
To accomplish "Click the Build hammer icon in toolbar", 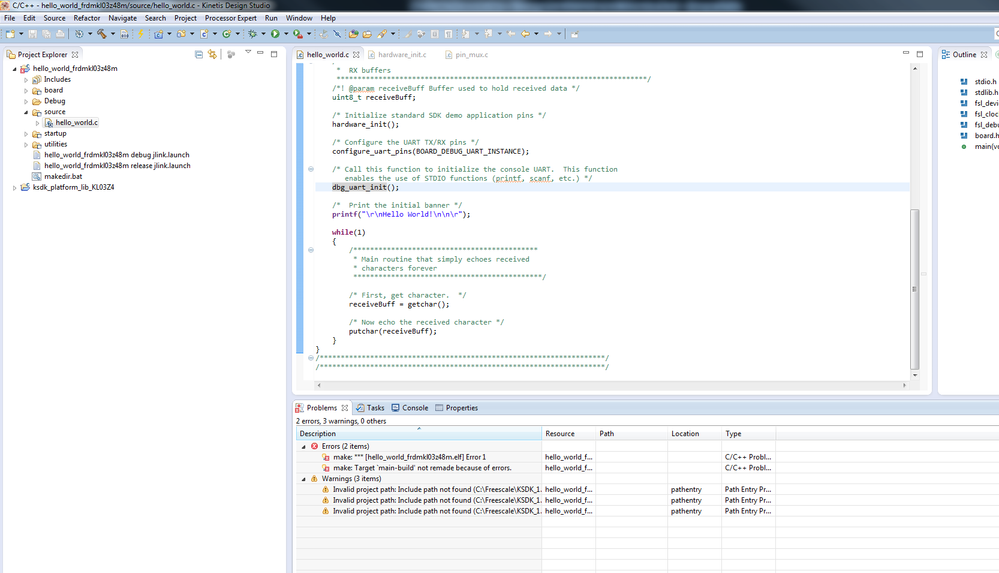I will click(x=101, y=34).
